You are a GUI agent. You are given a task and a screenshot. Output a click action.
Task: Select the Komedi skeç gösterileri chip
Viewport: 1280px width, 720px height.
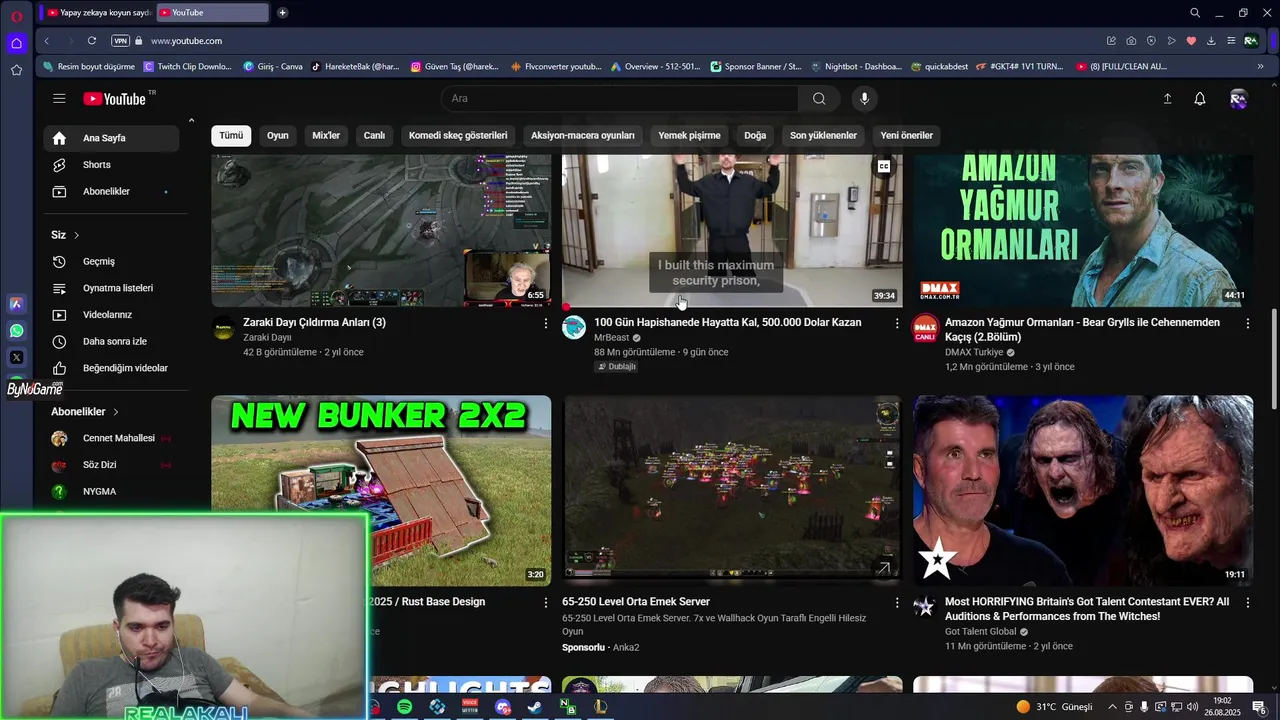point(458,136)
